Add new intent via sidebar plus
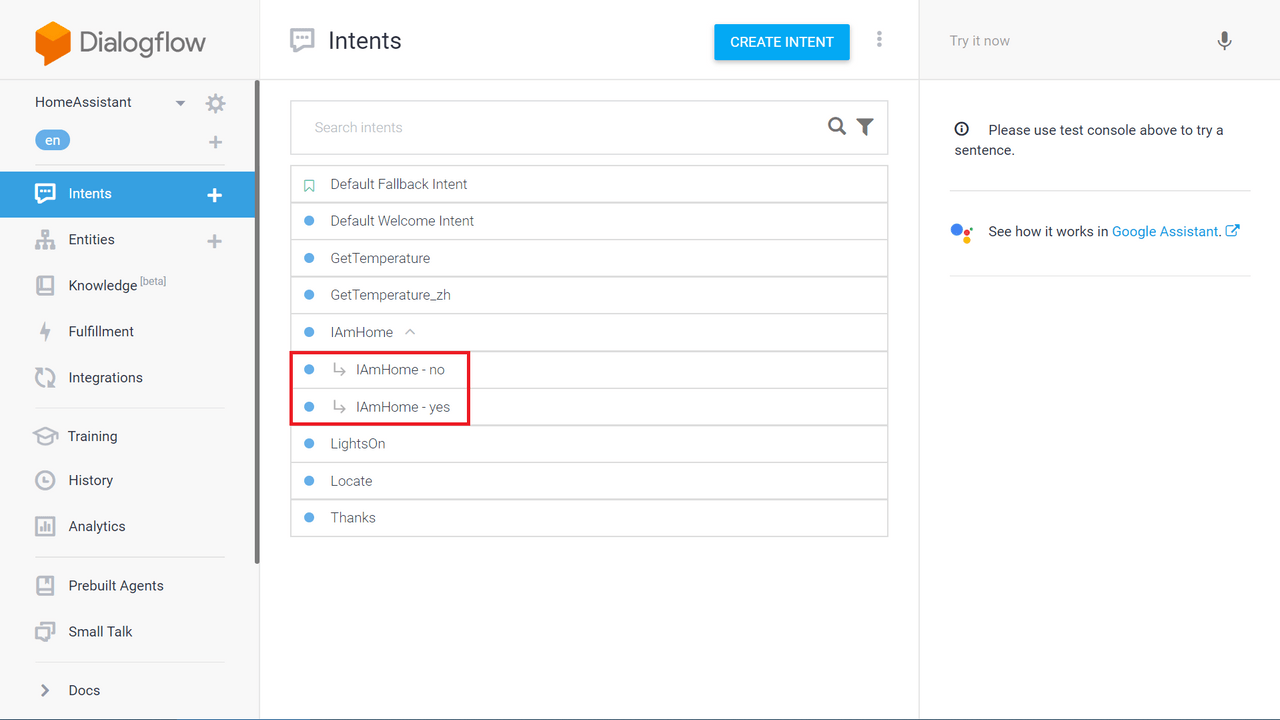 (214, 195)
